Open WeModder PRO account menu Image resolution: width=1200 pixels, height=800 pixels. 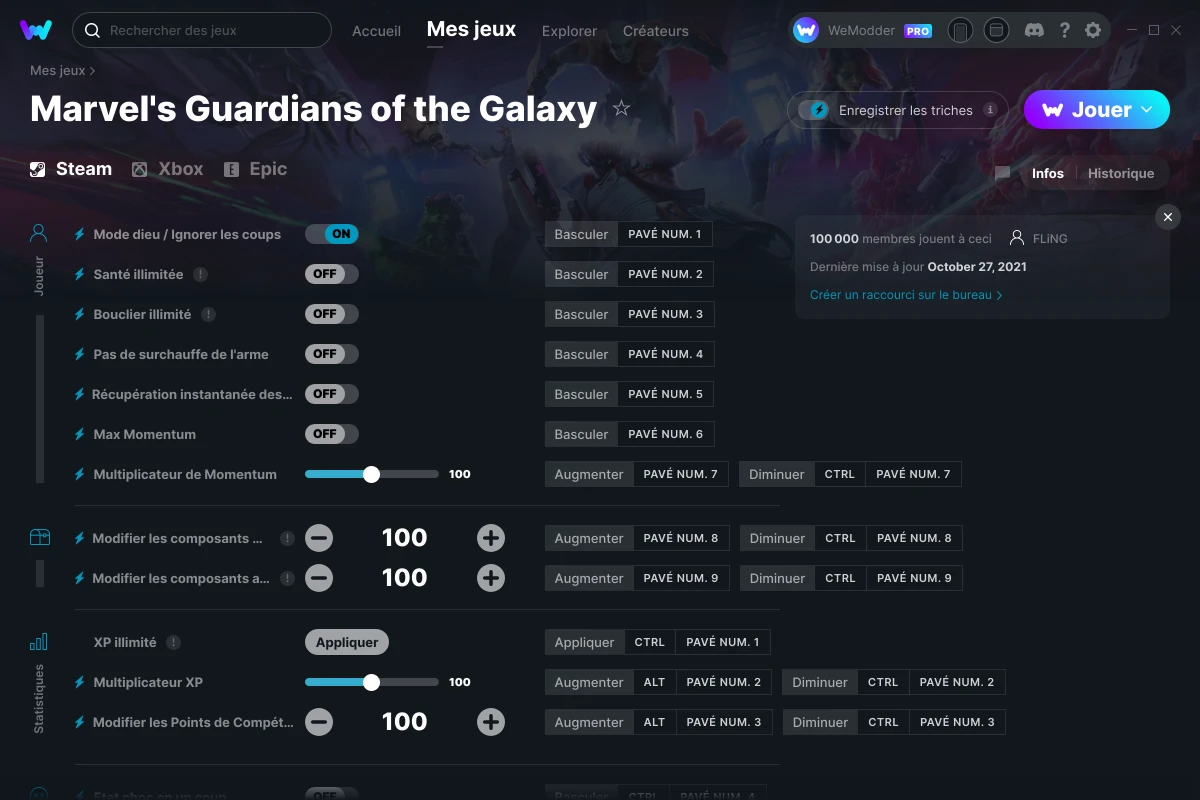[x=863, y=30]
